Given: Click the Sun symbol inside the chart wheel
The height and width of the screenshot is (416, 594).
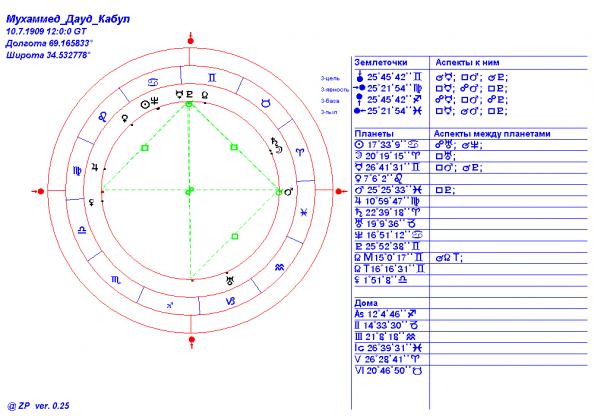Looking at the screenshot, I should click(x=145, y=104).
